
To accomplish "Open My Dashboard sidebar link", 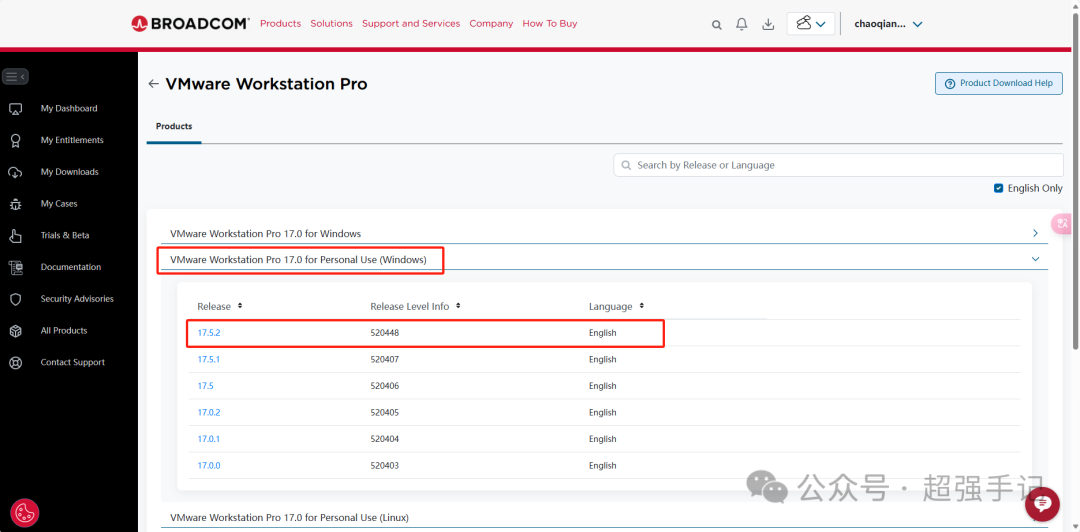I will (69, 109).
